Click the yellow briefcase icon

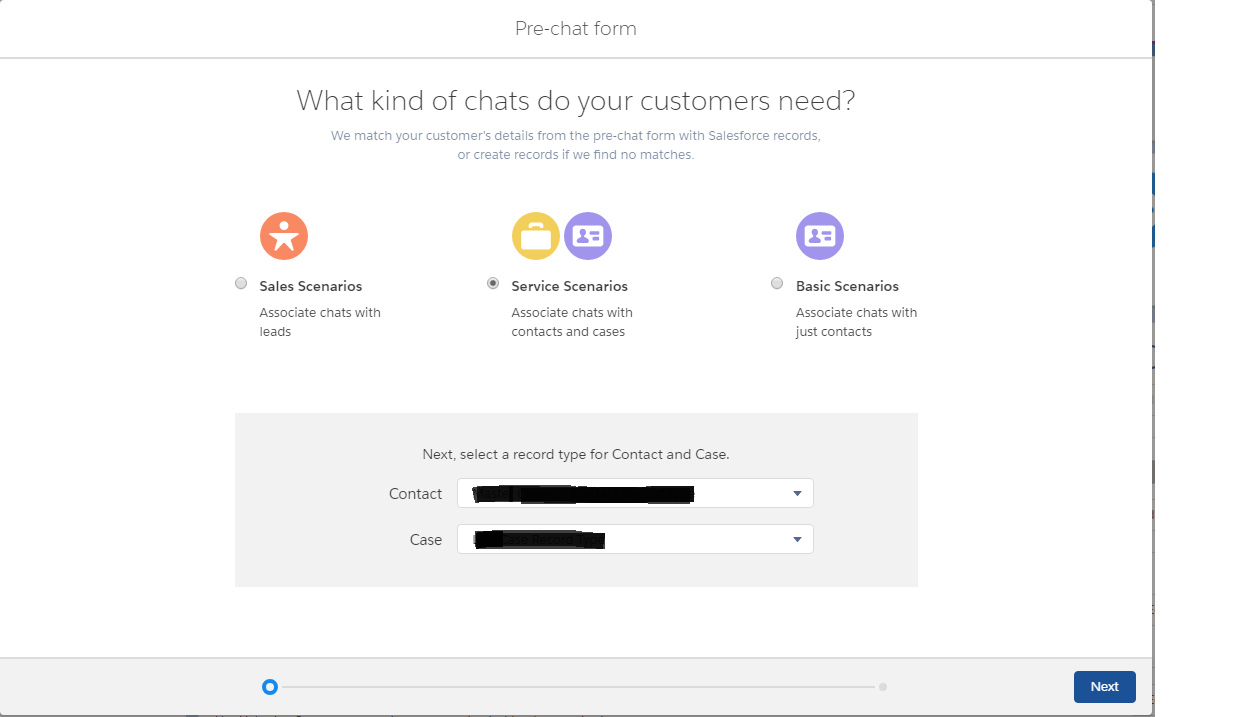[536, 237]
